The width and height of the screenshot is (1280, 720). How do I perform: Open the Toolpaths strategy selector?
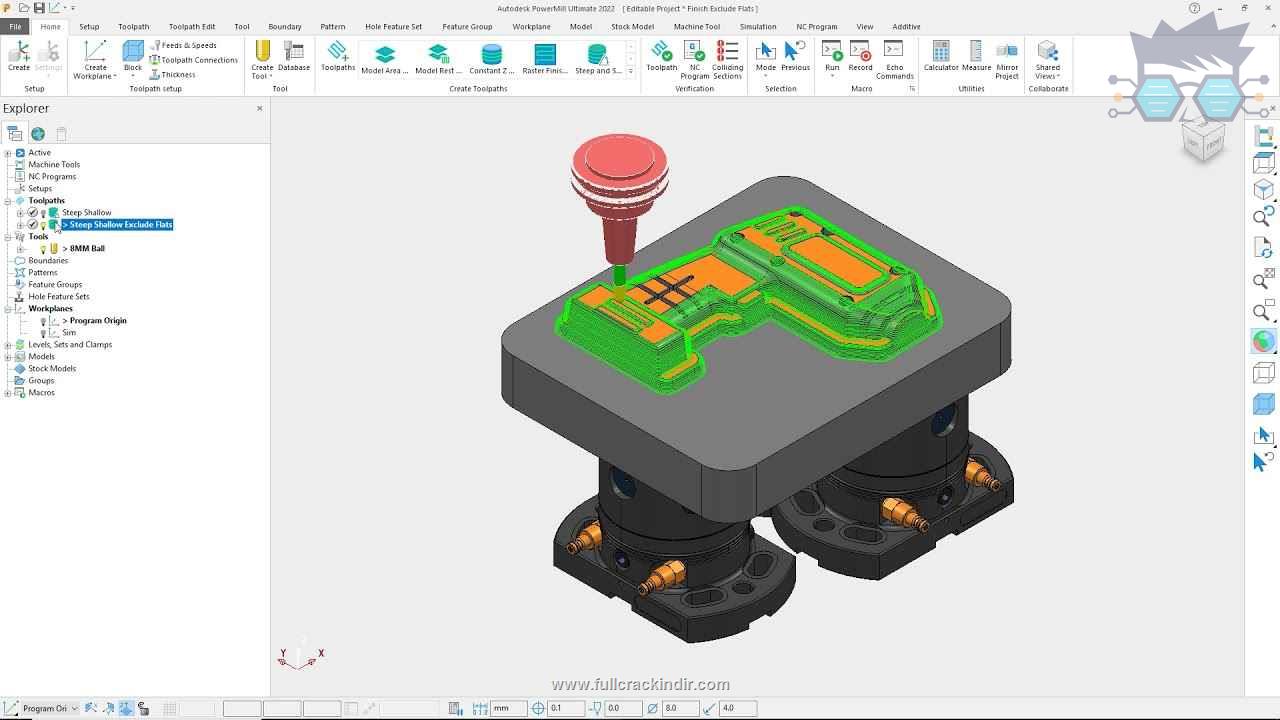[x=338, y=56]
